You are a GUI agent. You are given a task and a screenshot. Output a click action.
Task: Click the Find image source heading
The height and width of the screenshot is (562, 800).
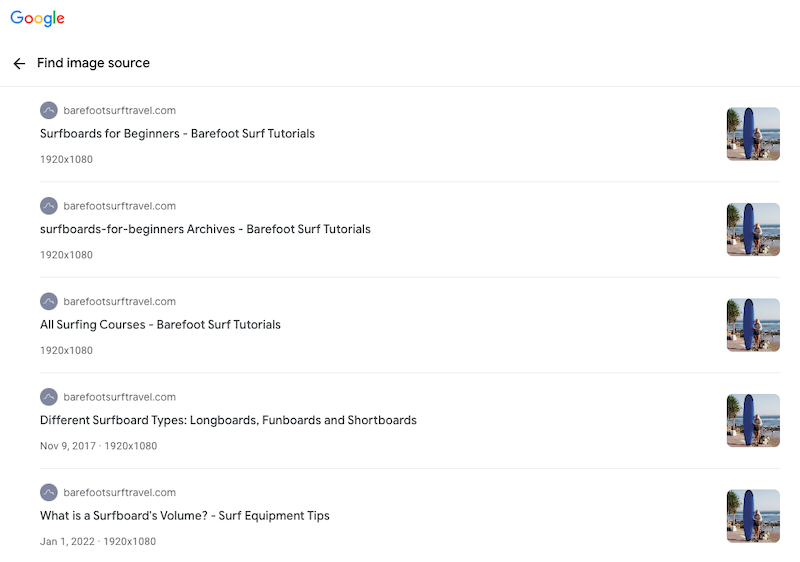tap(93, 63)
